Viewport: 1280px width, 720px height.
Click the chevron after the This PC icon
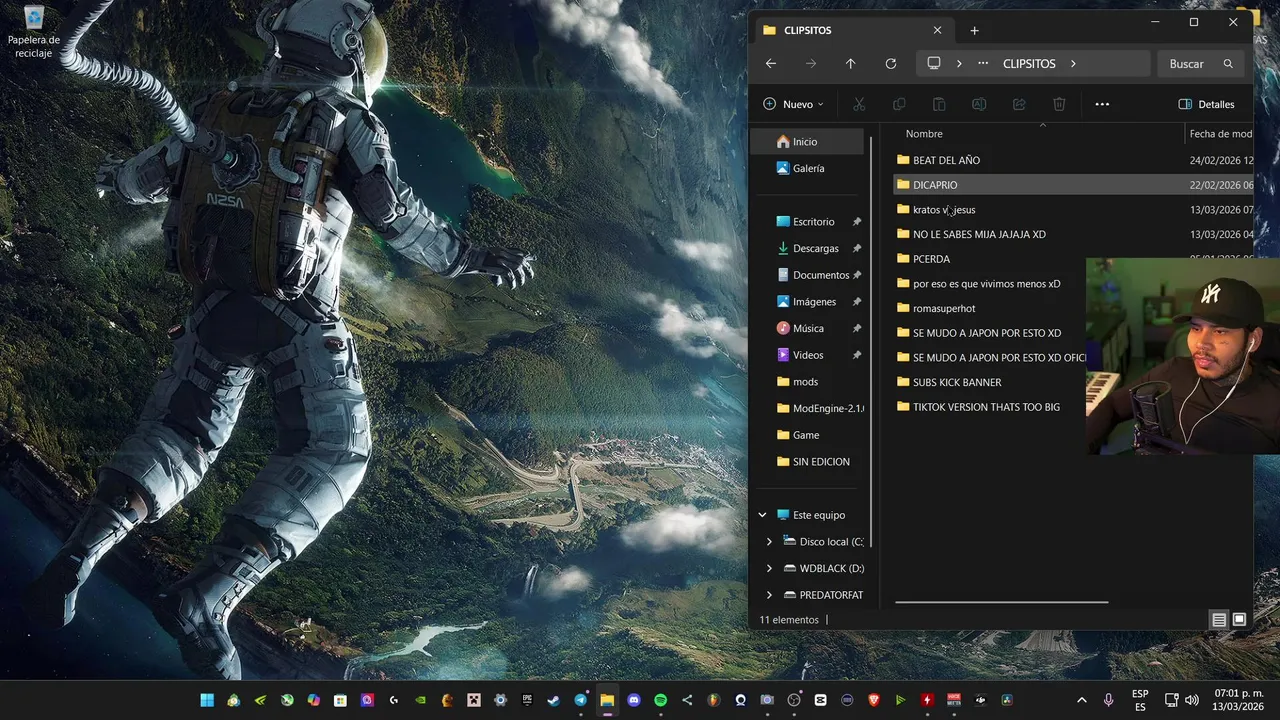pyautogui.click(x=959, y=63)
